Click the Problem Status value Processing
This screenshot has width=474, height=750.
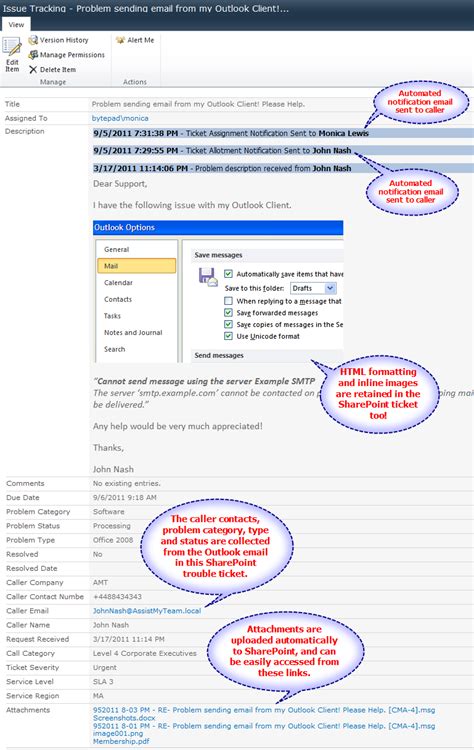click(111, 526)
